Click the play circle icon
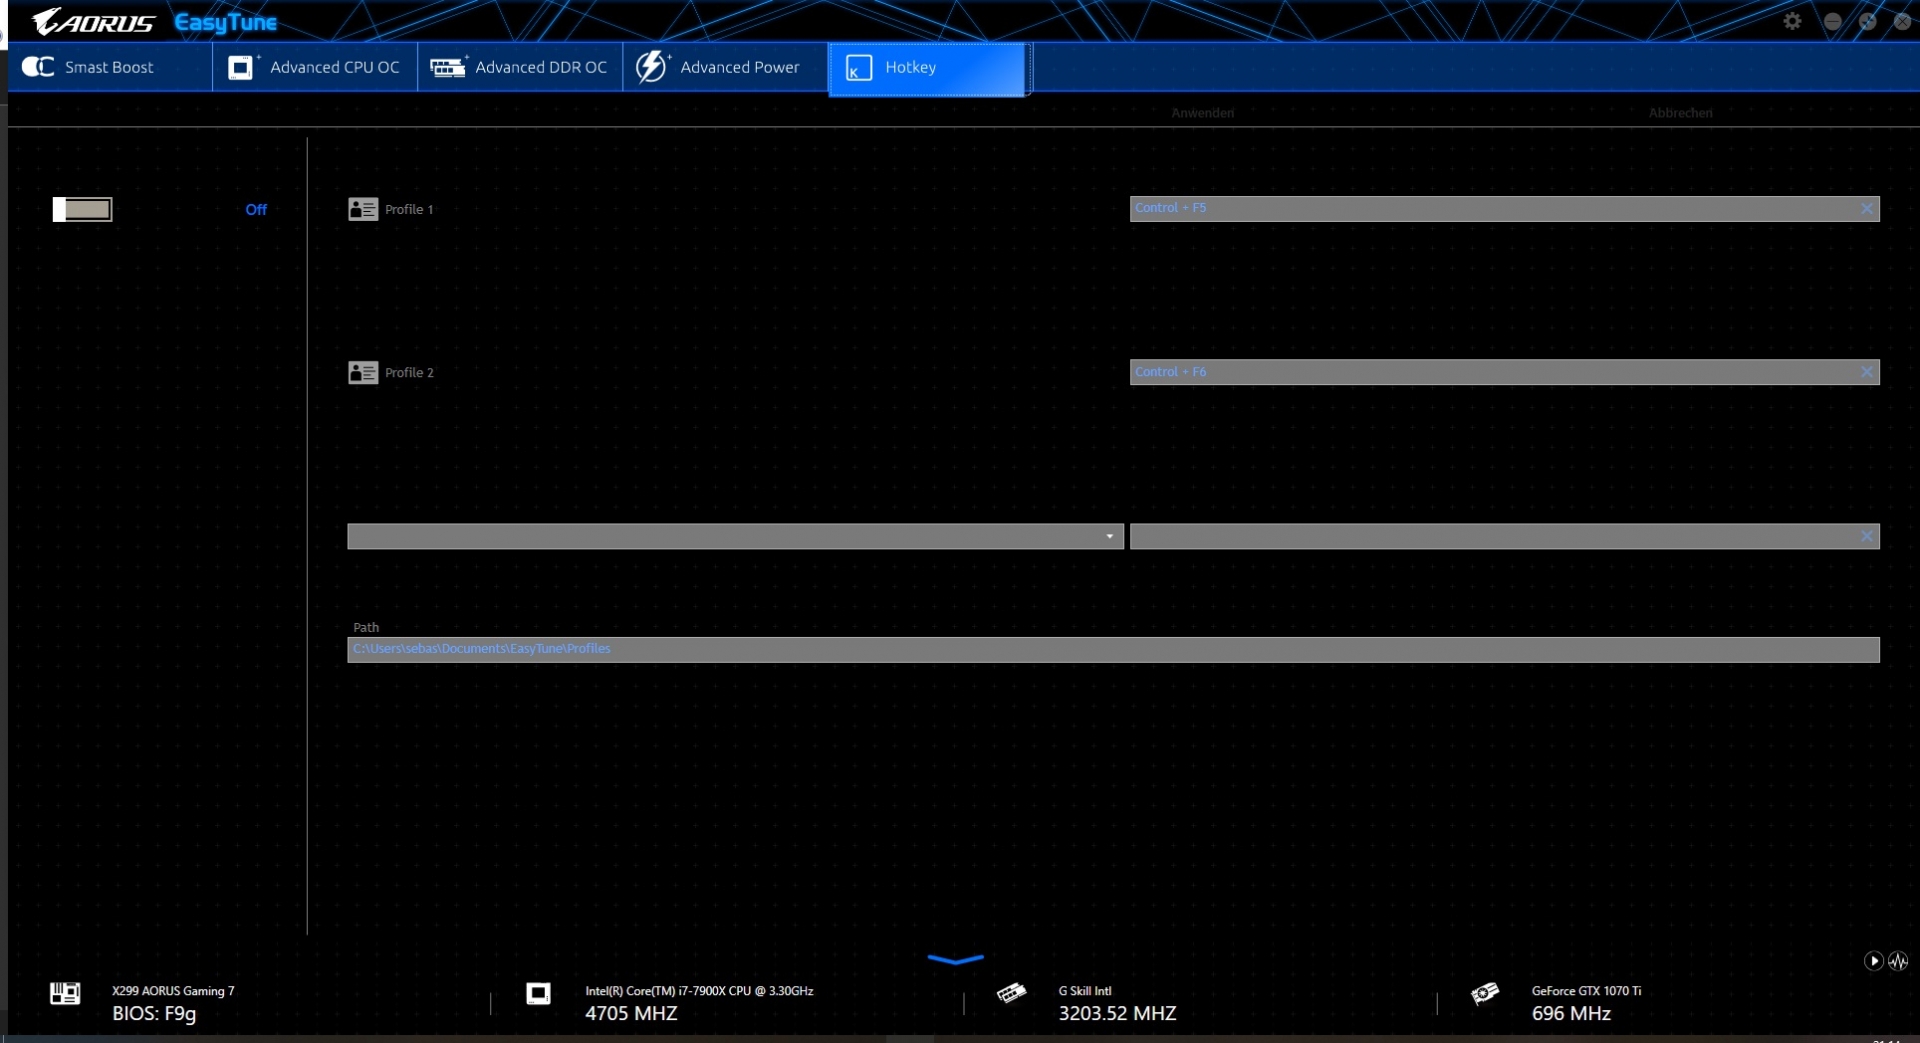Image resolution: width=1920 pixels, height=1043 pixels. 1874,961
